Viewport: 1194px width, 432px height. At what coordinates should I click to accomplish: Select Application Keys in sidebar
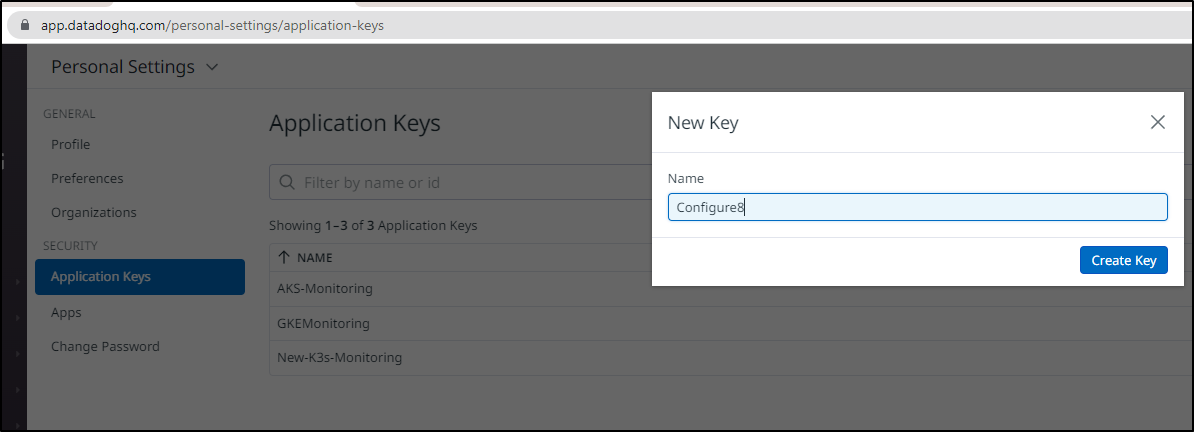tap(140, 277)
